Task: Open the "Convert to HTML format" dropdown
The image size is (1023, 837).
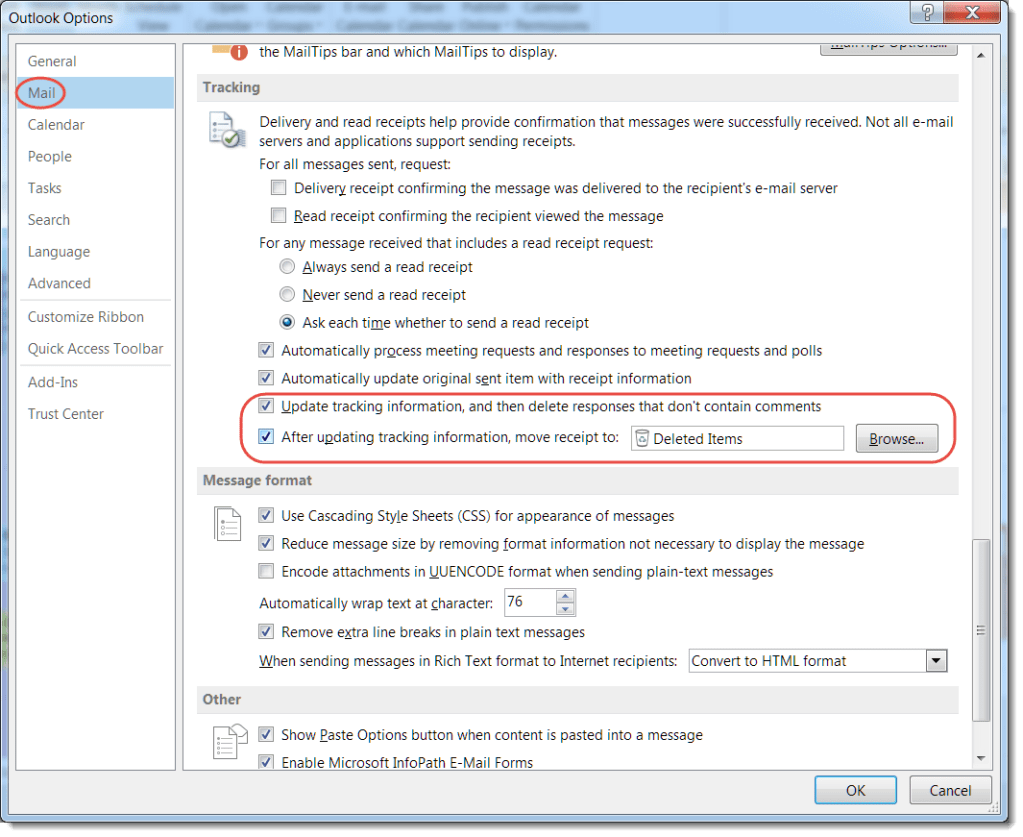Action: tap(935, 660)
